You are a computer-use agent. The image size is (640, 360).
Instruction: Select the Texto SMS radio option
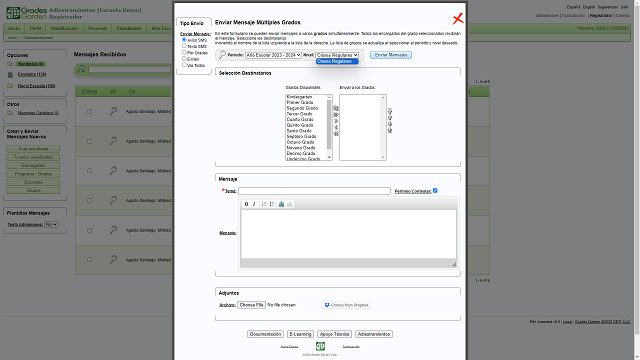click(x=184, y=46)
